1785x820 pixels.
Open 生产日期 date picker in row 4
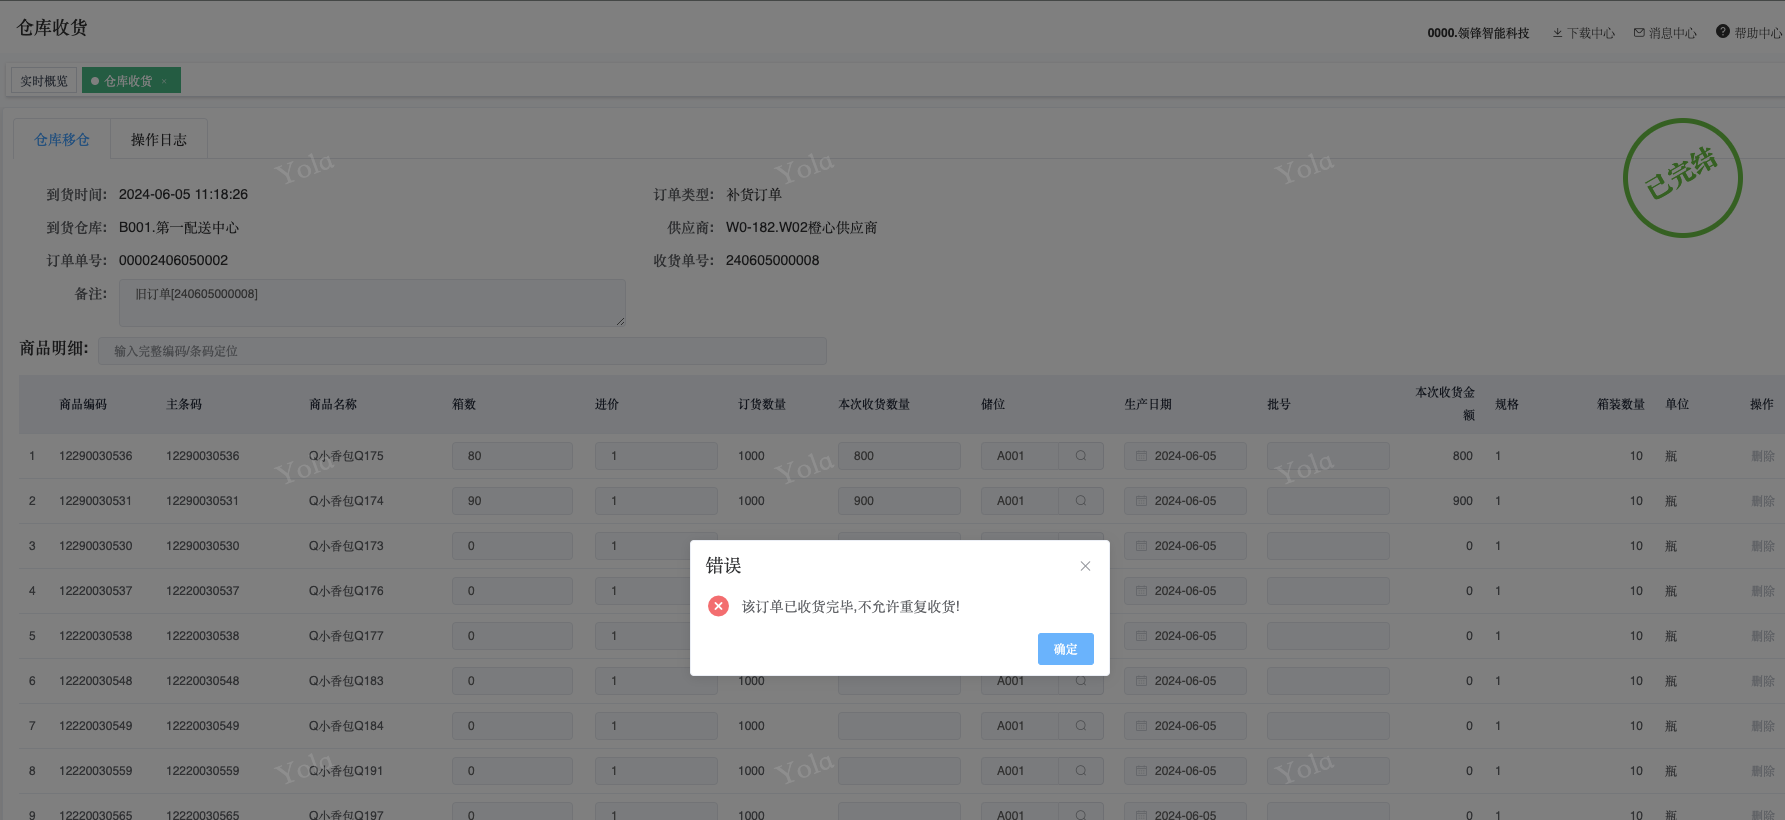tap(1185, 591)
